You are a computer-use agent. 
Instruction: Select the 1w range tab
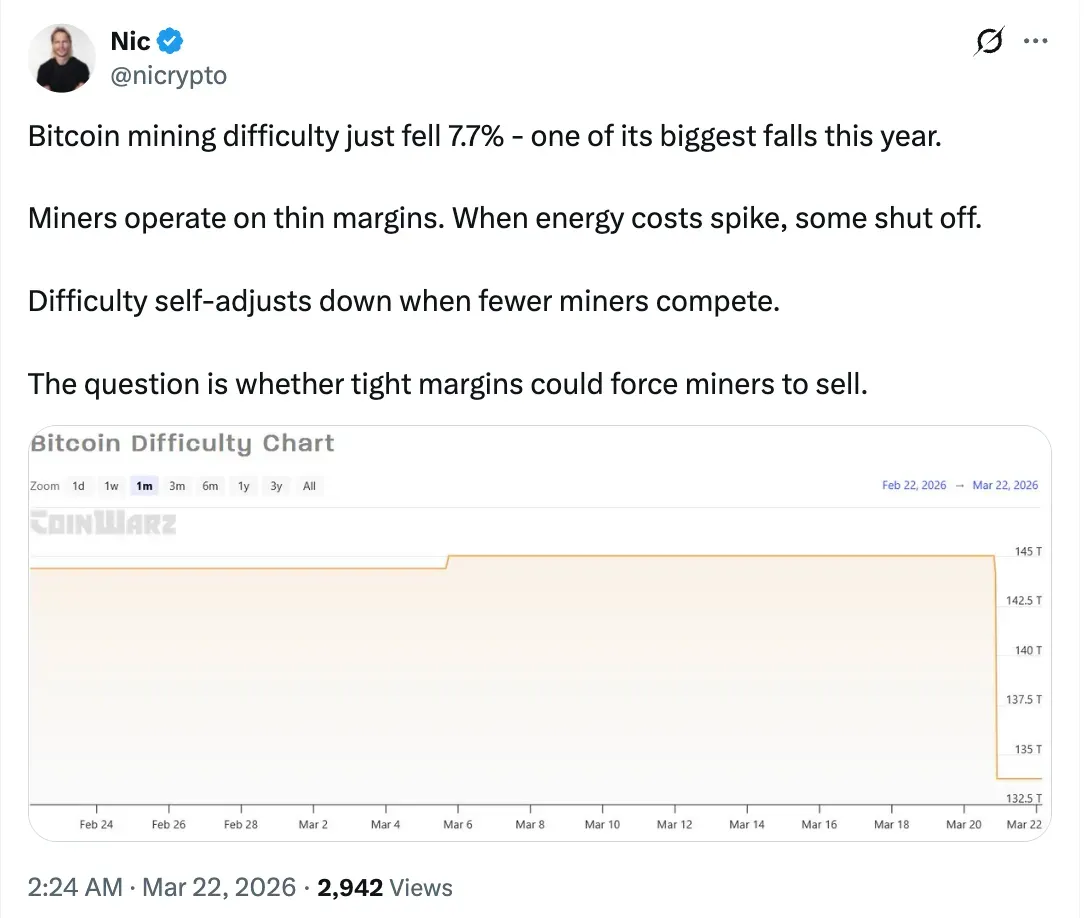click(111, 485)
